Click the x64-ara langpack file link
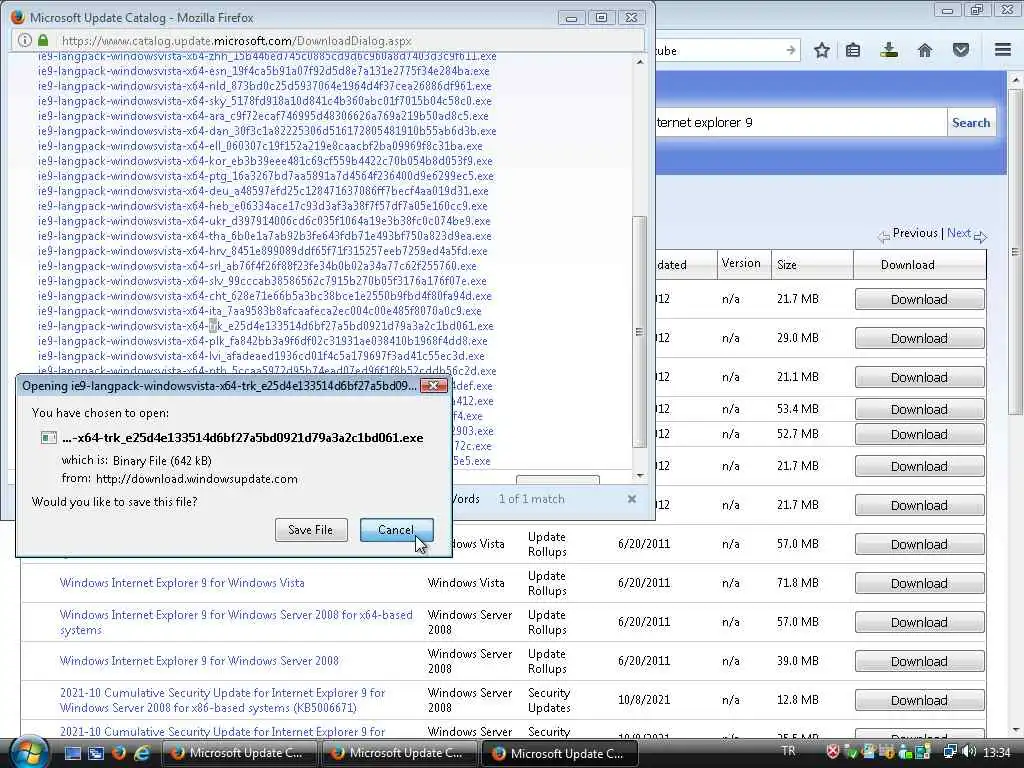 263,116
